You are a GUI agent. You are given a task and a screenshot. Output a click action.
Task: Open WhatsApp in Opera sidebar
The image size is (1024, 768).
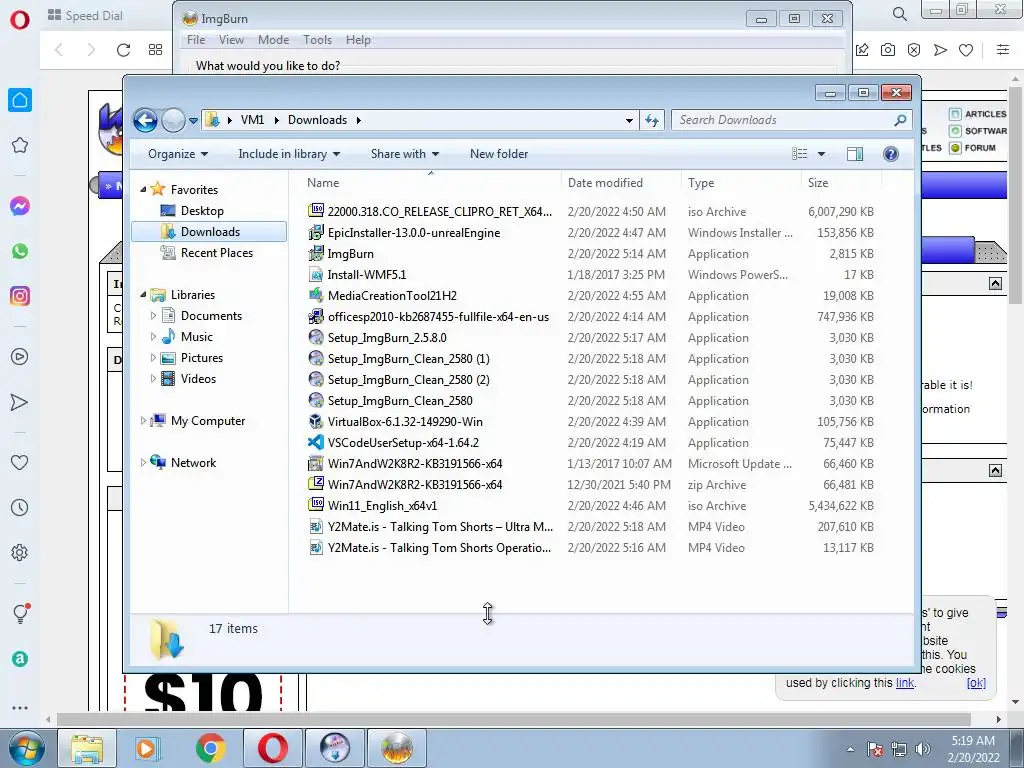pyautogui.click(x=20, y=251)
